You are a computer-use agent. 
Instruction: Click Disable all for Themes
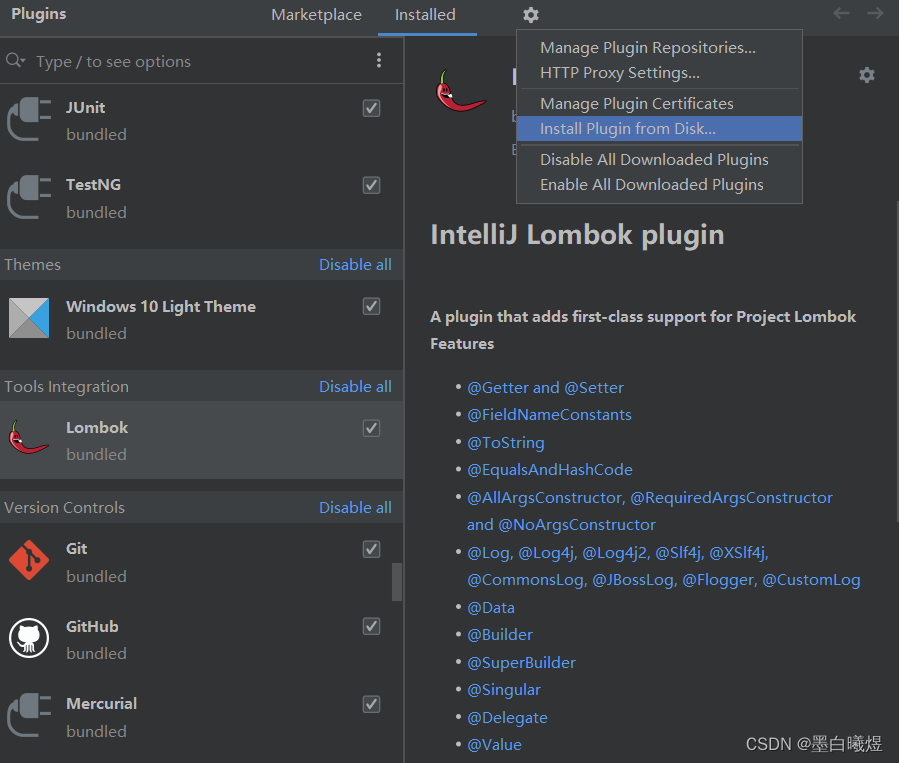[x=355, y=265]
